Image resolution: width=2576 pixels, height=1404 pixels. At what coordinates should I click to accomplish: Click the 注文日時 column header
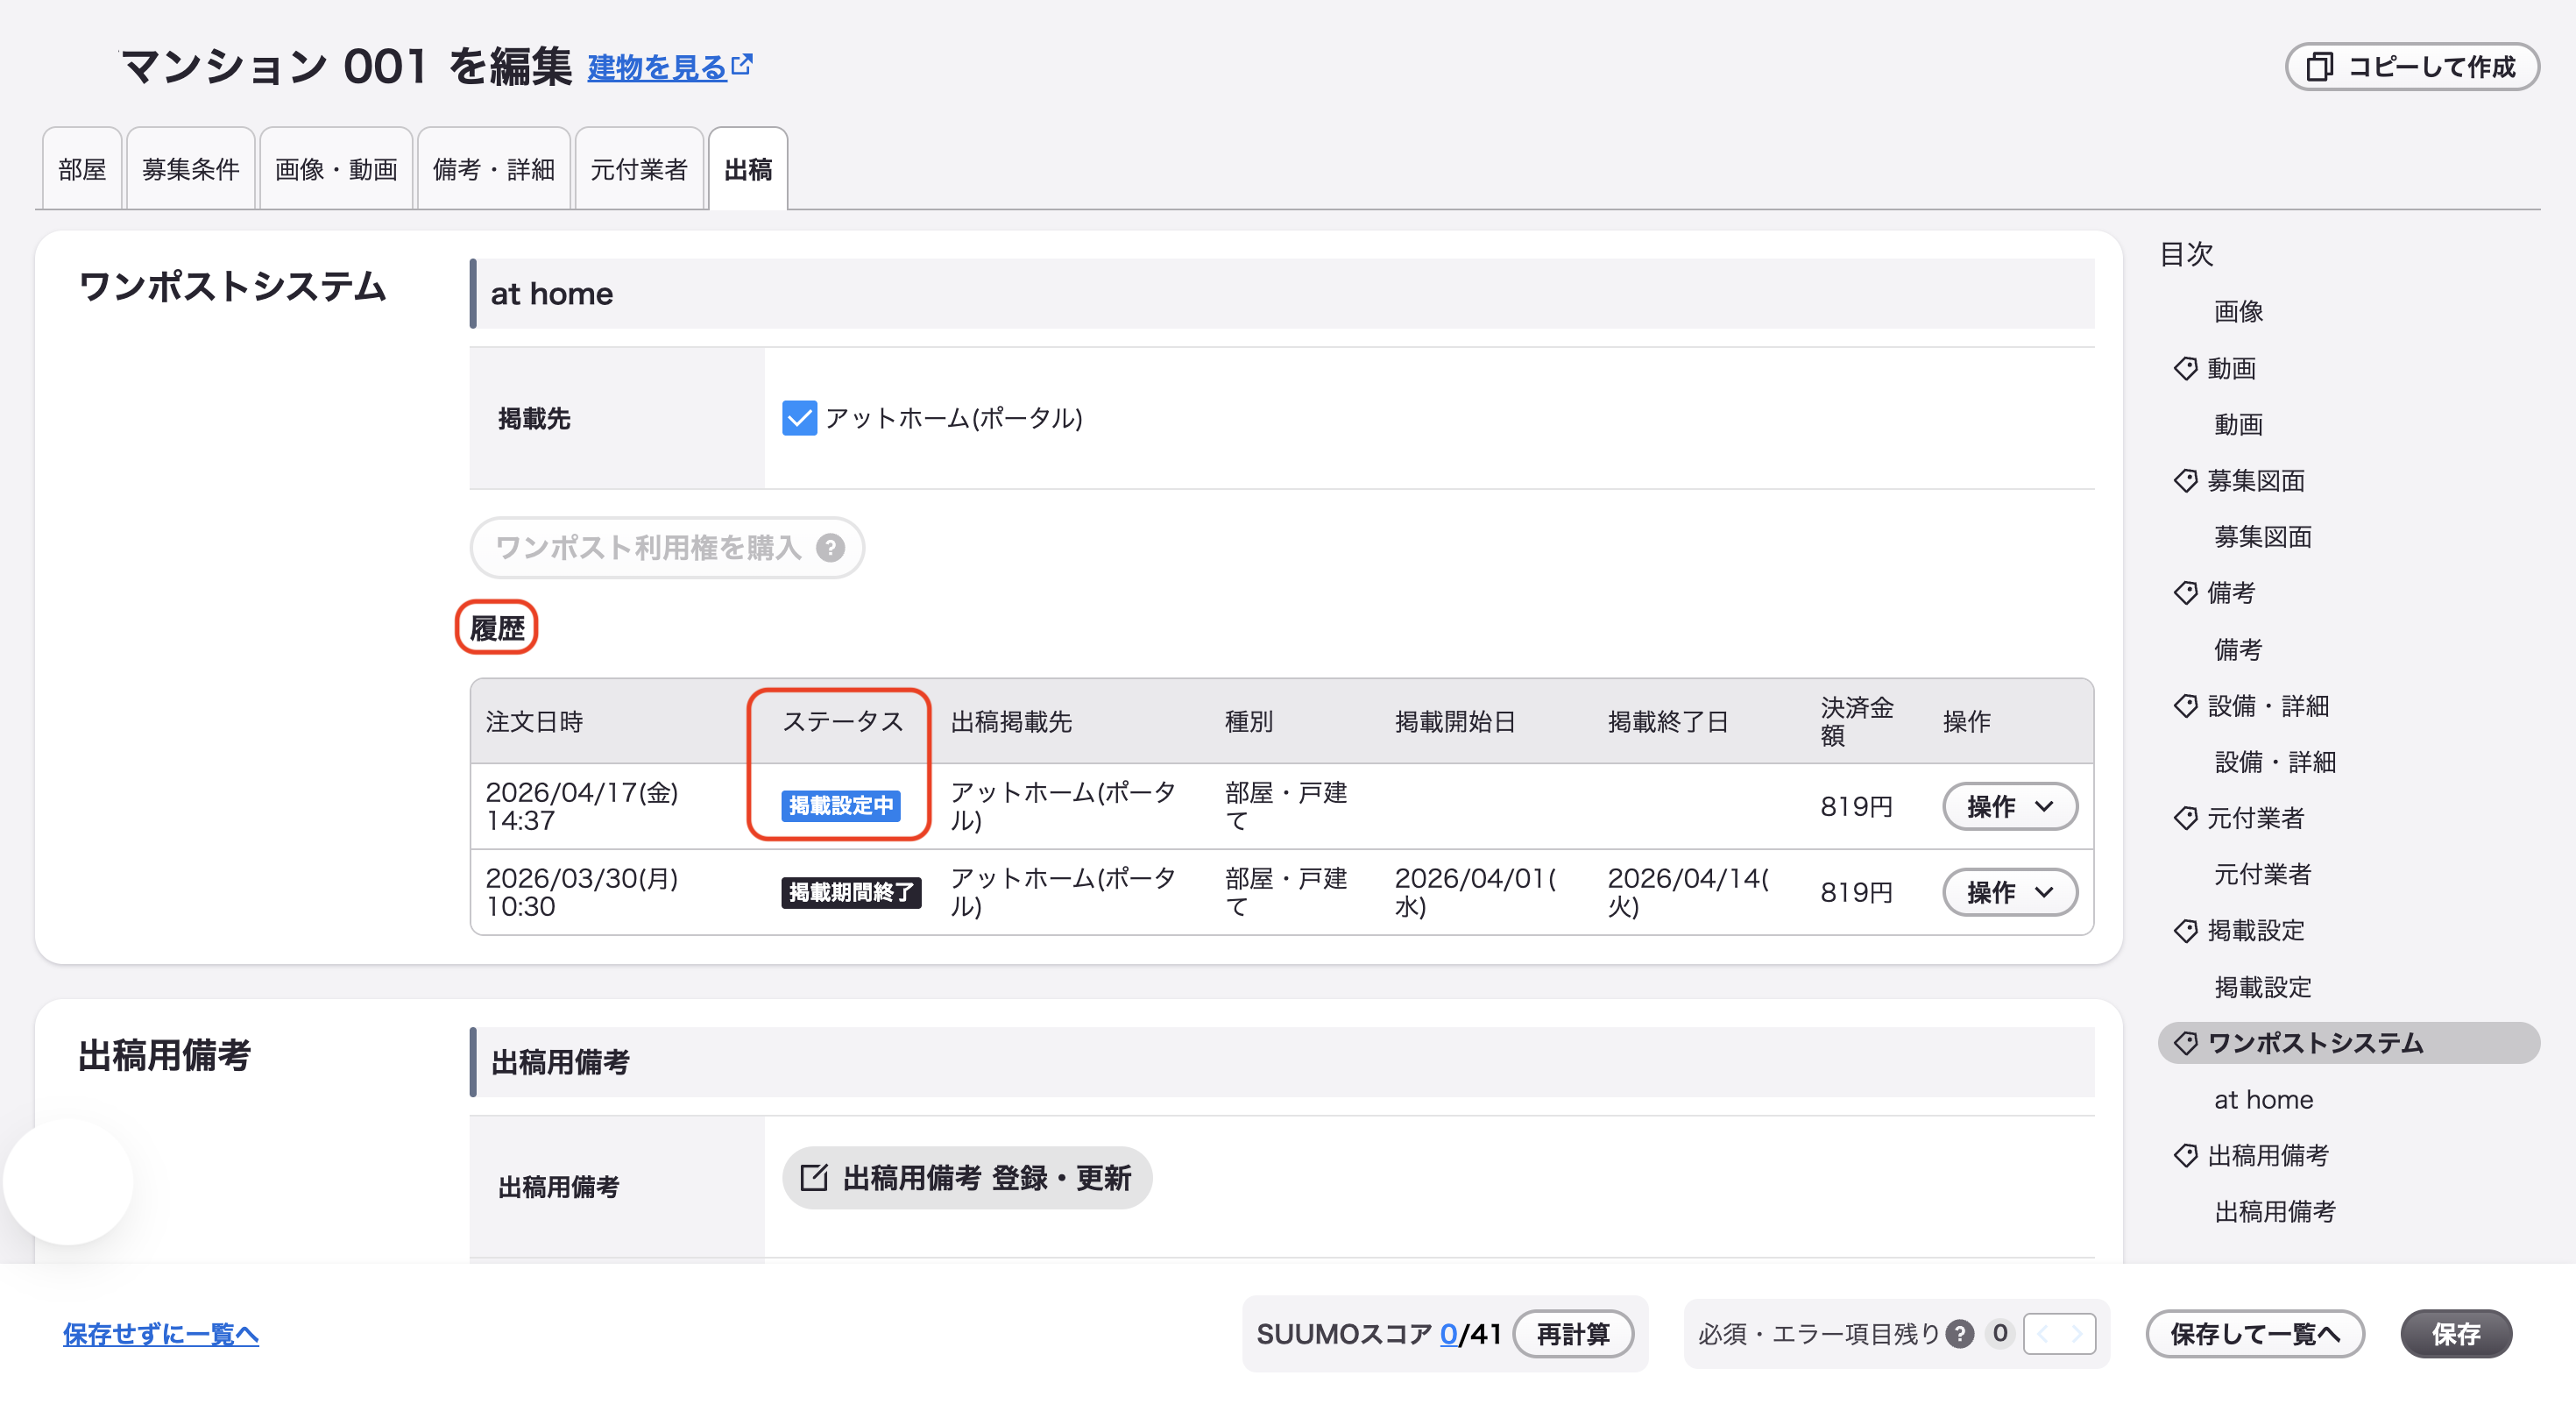click(534, 722)
